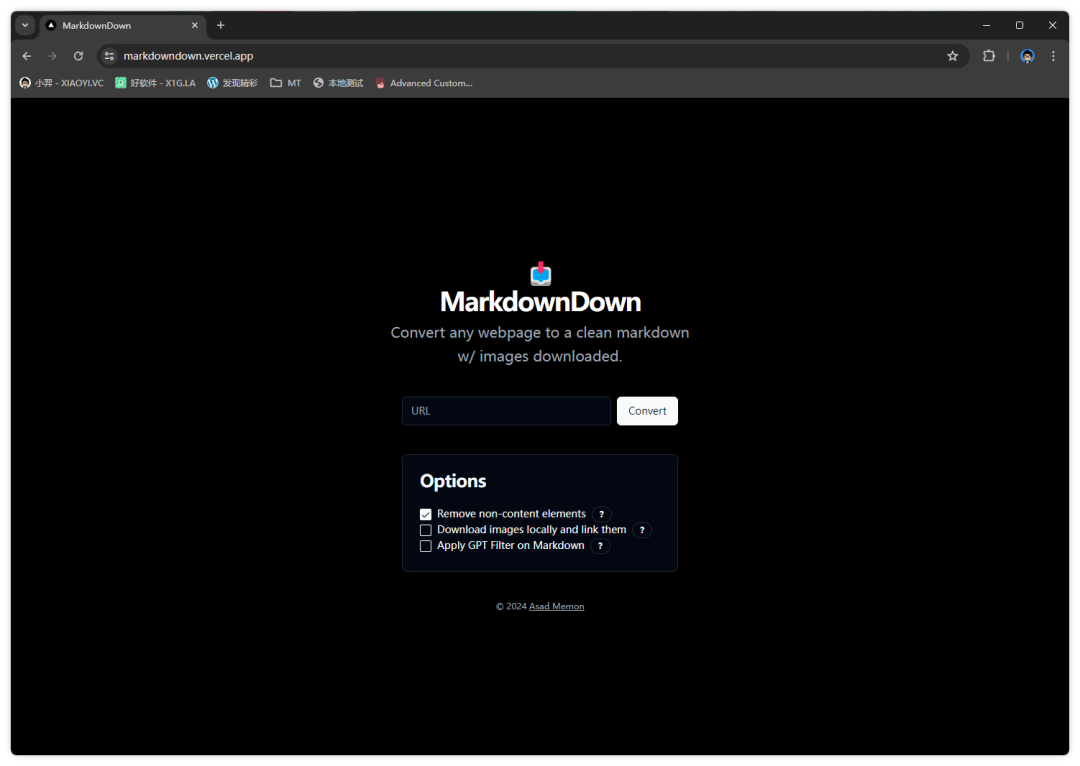View site information icon in address bar
This screenshot has width=1080, height=766.
109,56
